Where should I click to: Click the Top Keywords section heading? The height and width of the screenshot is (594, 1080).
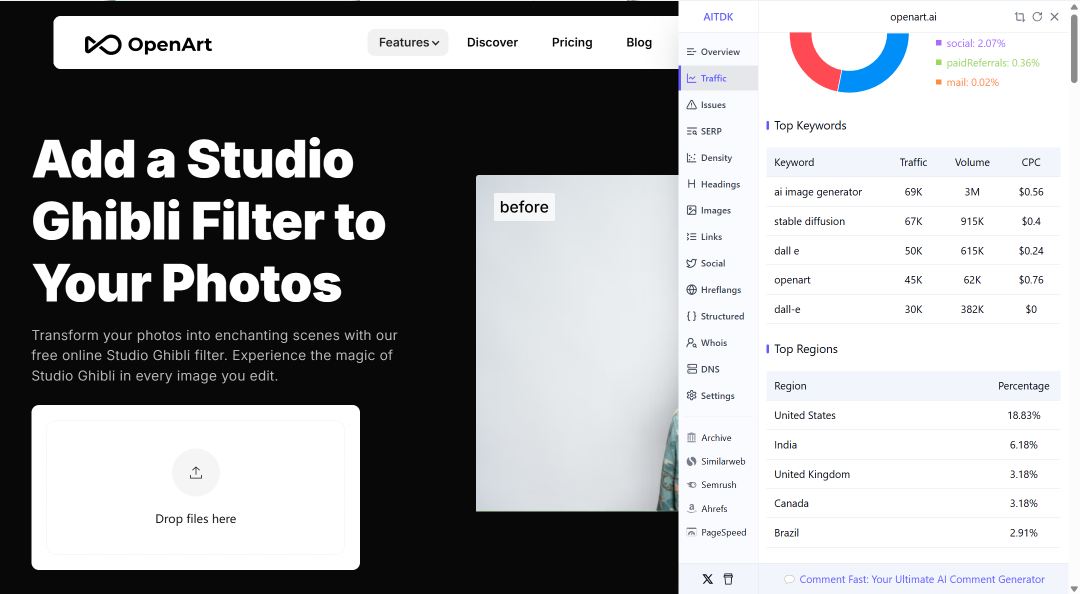click(x=810, y=125)
